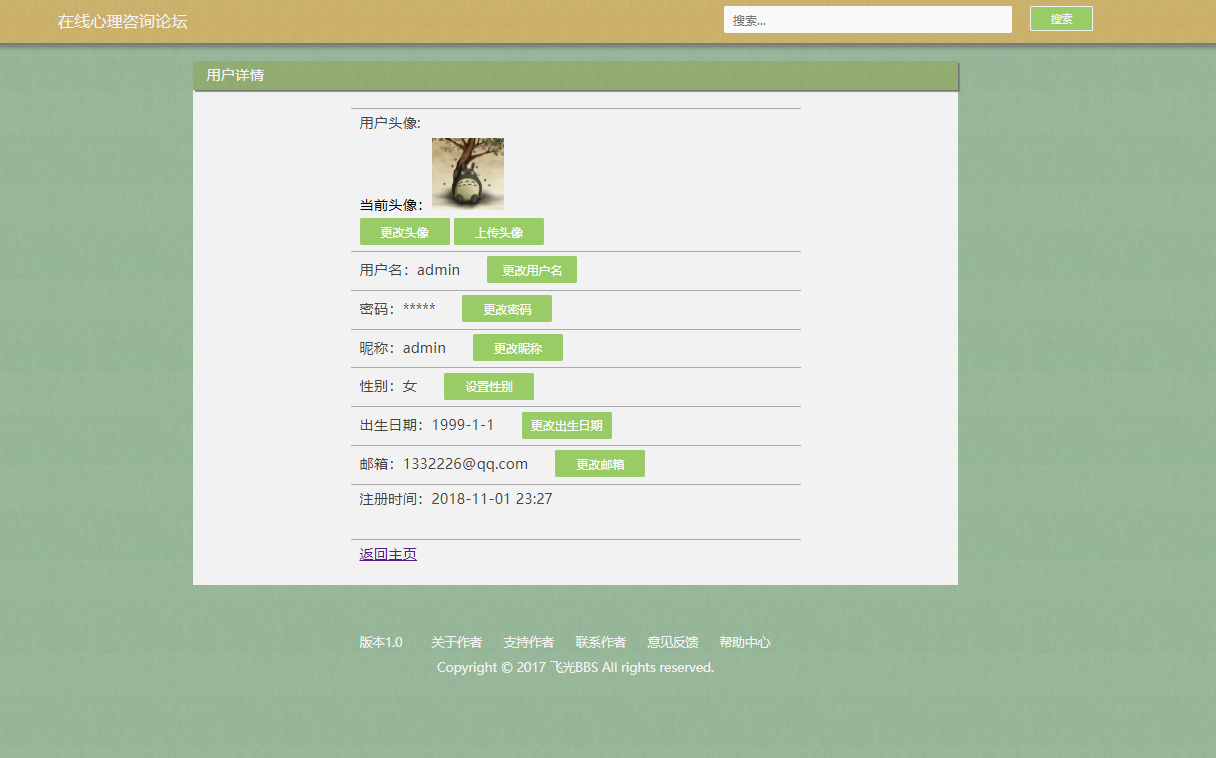Click 支持作者 in the footer
The width and height of the screenshot is (1216, 758).
529,642
